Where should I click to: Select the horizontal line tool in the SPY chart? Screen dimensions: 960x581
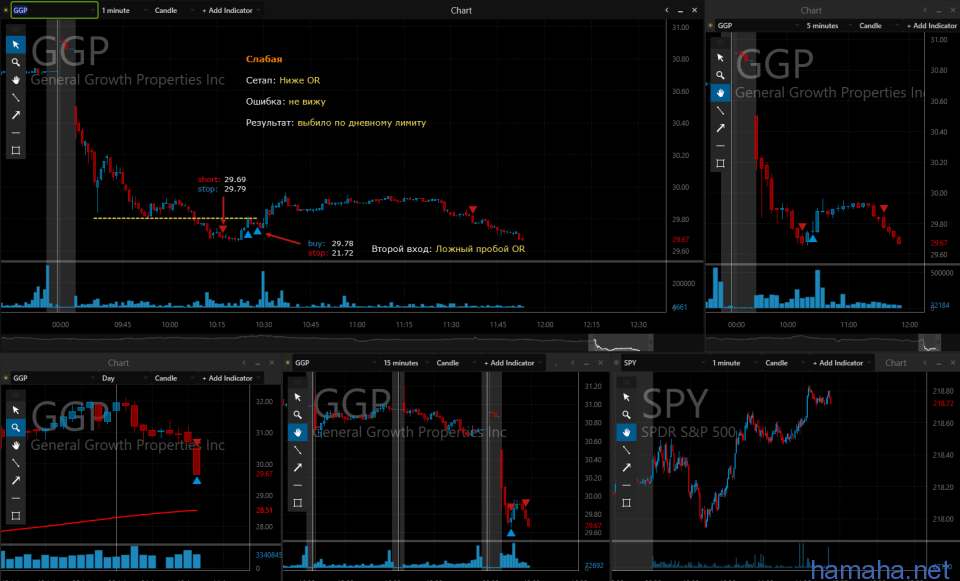click(626, 485)
